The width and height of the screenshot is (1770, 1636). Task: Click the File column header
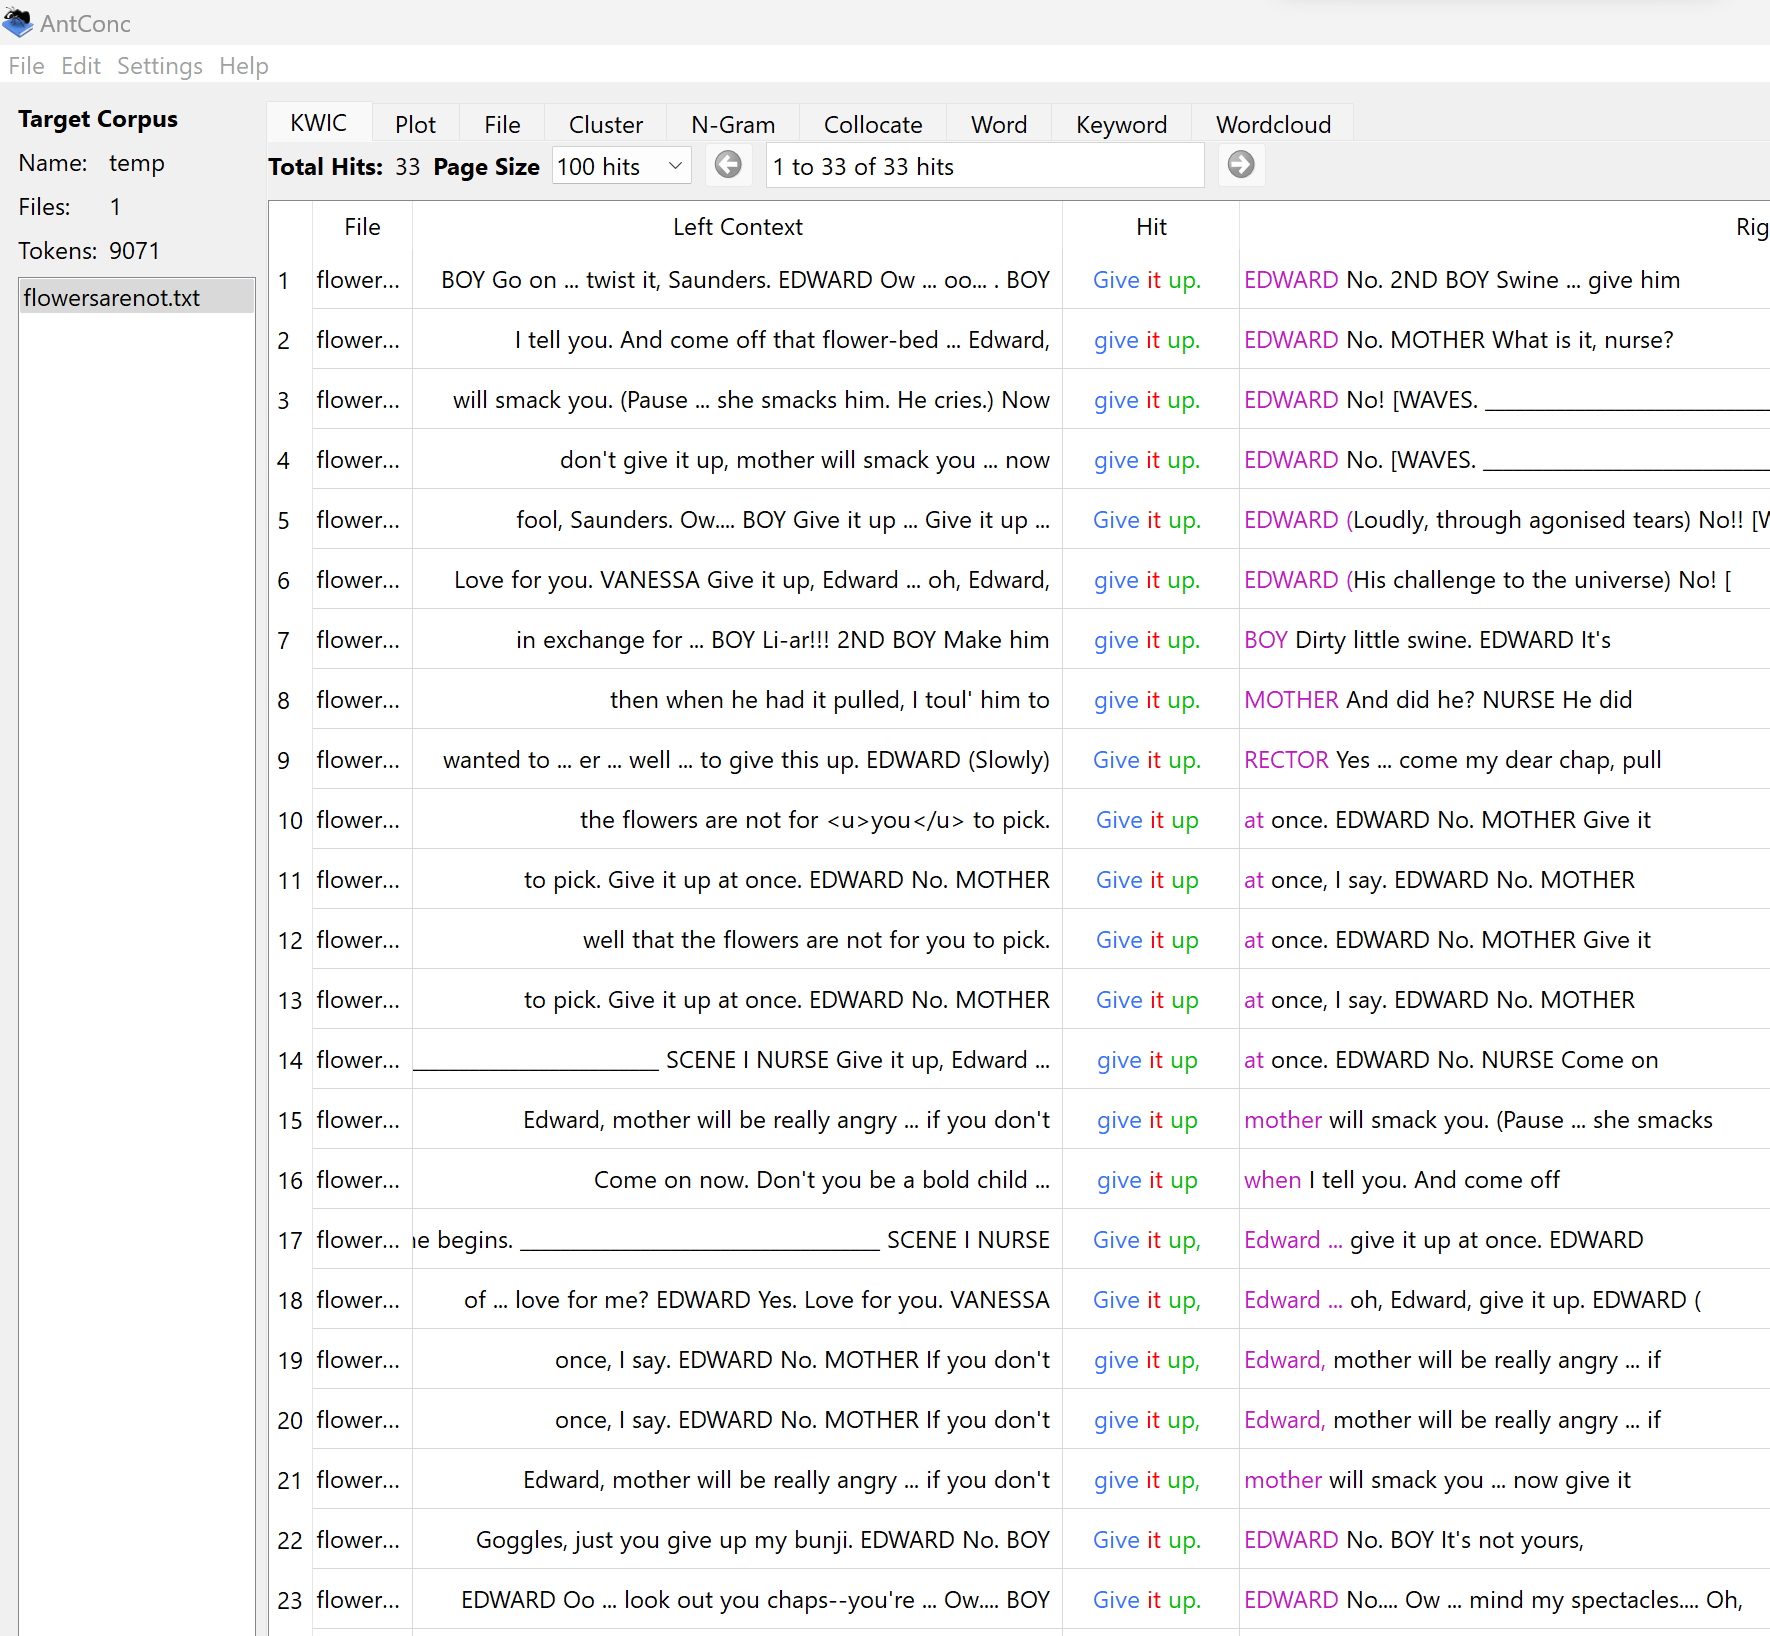pyautogui.click(x=362, y=227)
